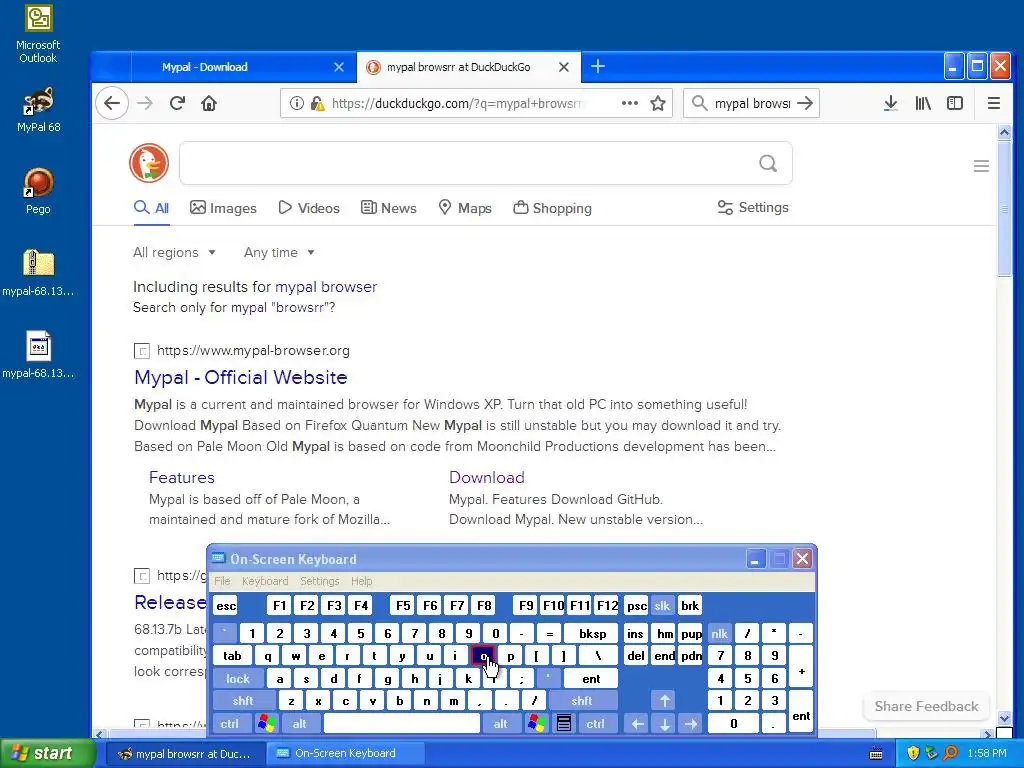1024x768 pixels.
Task: Select MyPal 68 desktop shortcut
Action: pyautogui.click(x=39, y=110)
